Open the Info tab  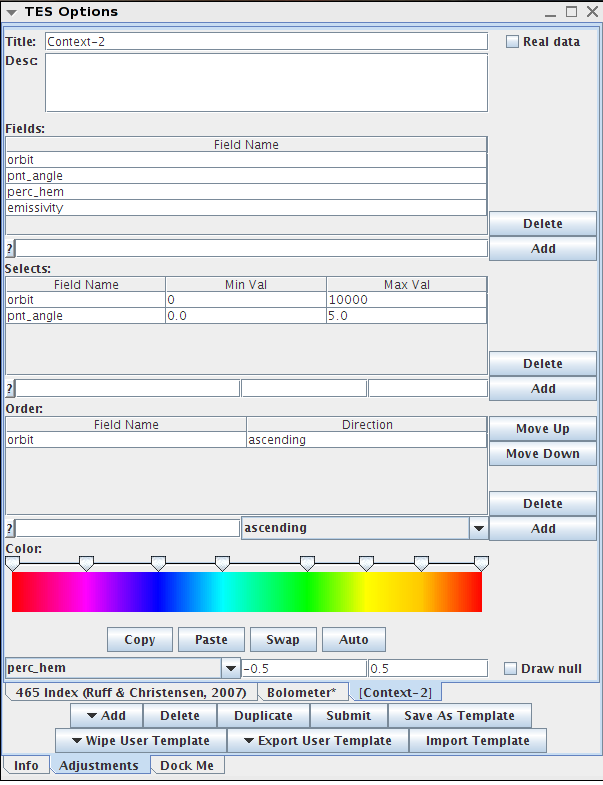tap(26, 765)
